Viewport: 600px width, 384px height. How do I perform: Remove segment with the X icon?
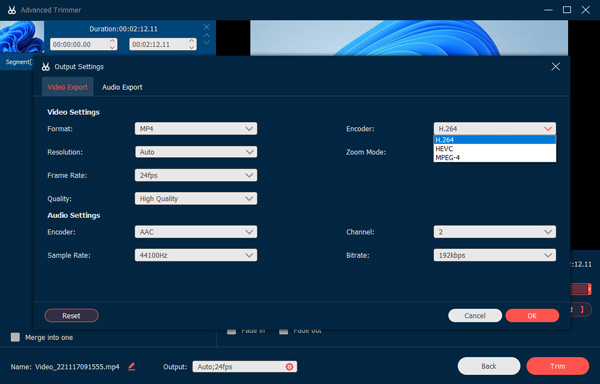(207, 27)
